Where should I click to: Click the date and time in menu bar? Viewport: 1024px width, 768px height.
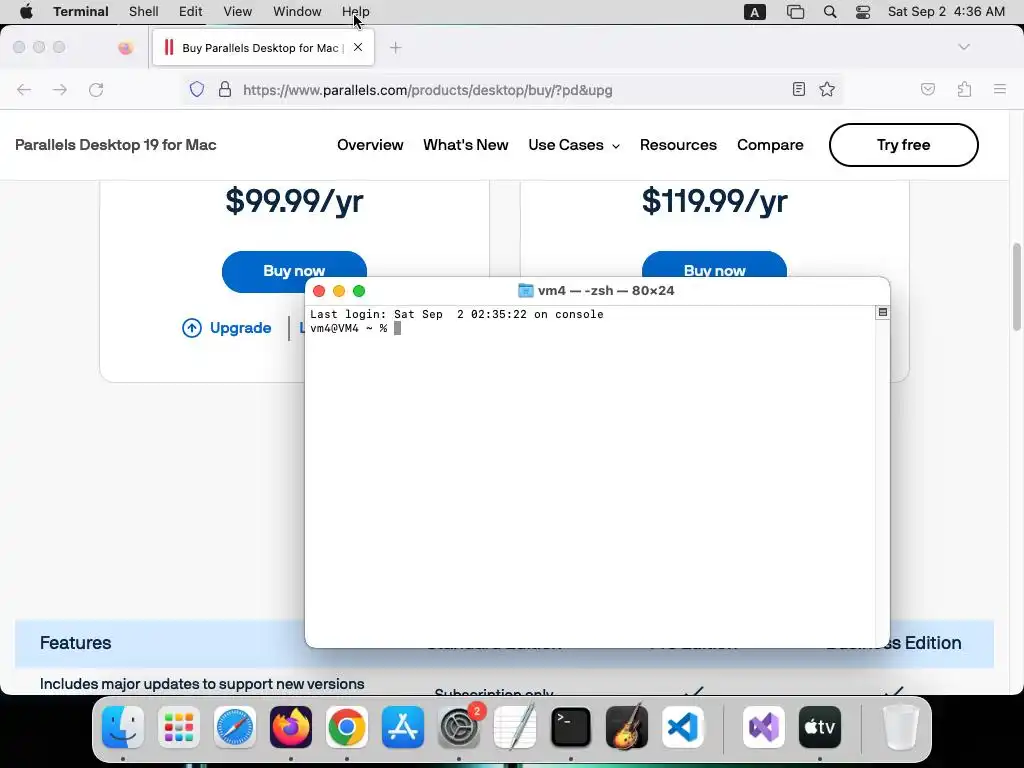(x=946, y=12)
